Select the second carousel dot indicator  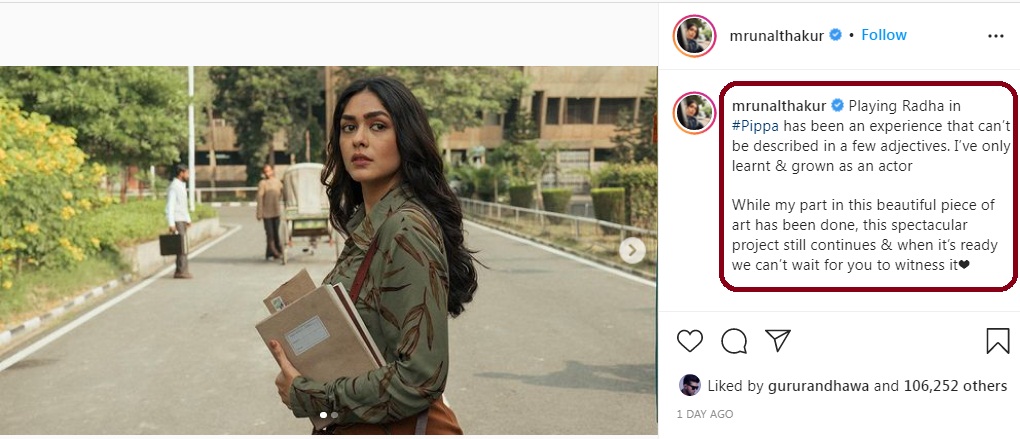click(334, 414)
